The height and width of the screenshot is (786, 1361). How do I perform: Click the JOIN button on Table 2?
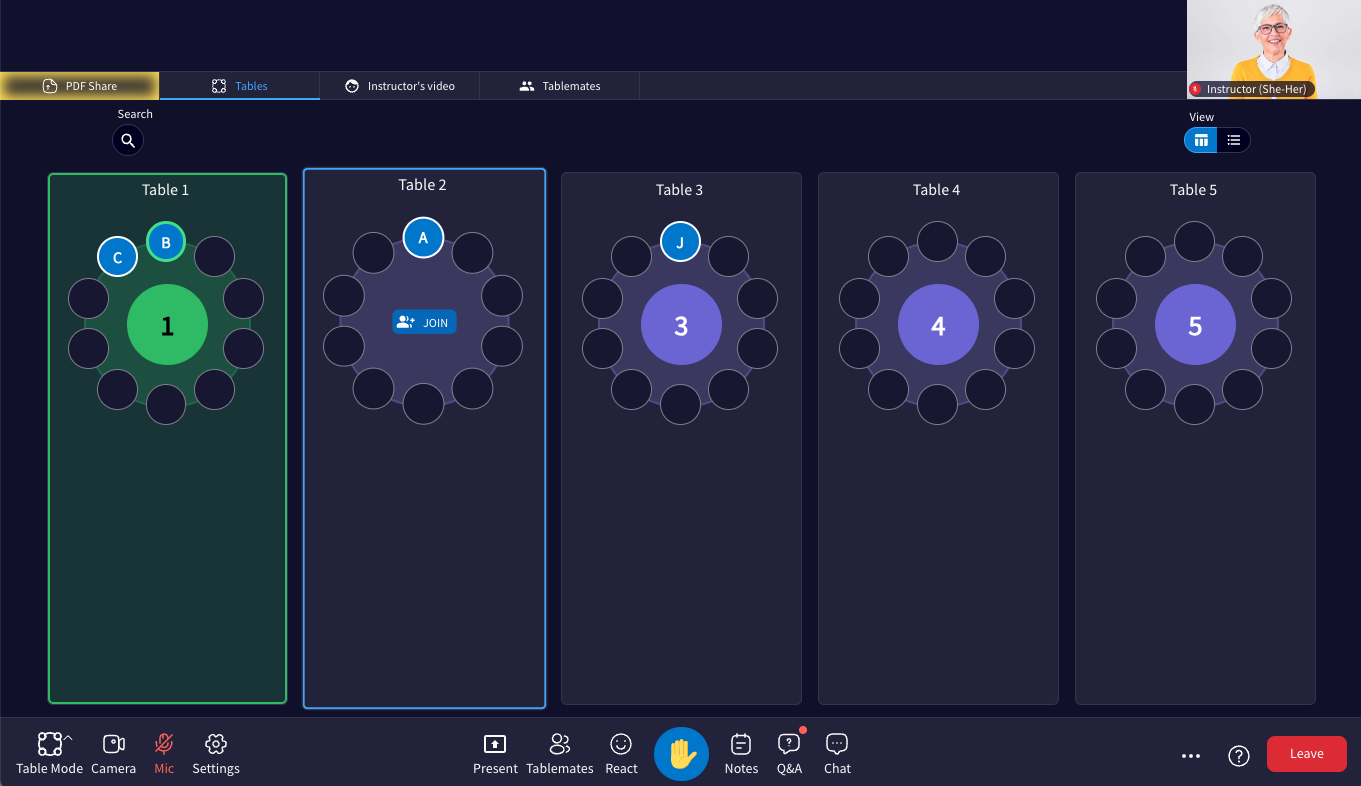[424, 322]
